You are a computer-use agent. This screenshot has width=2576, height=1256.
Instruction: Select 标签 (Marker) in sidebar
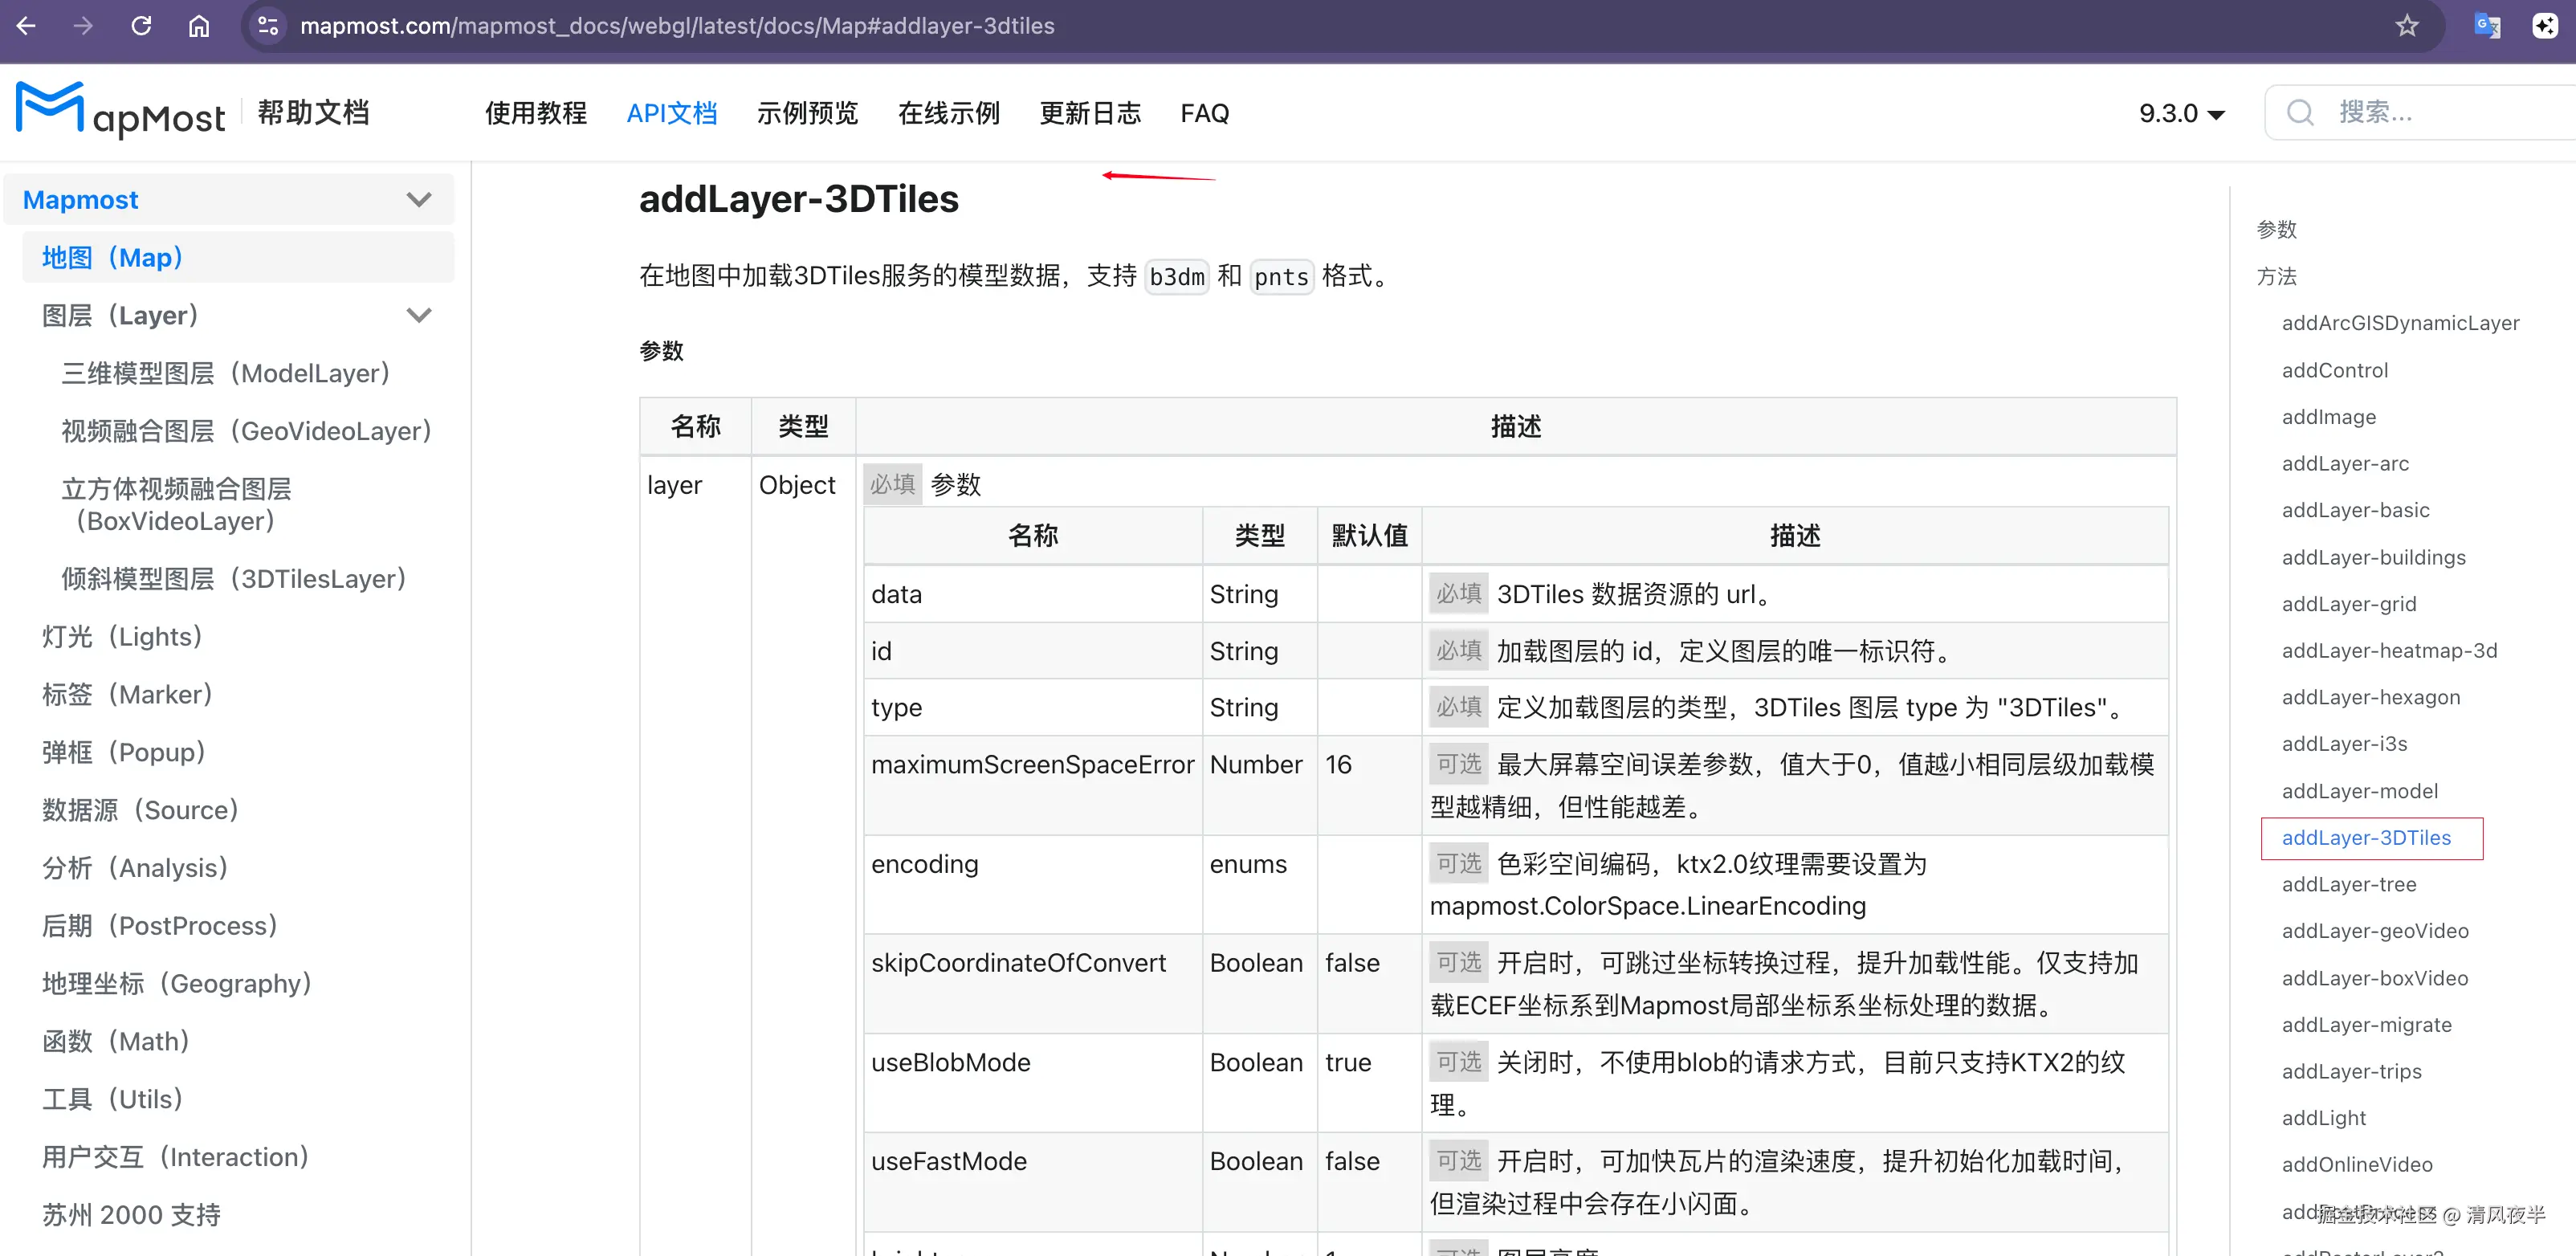127,695
